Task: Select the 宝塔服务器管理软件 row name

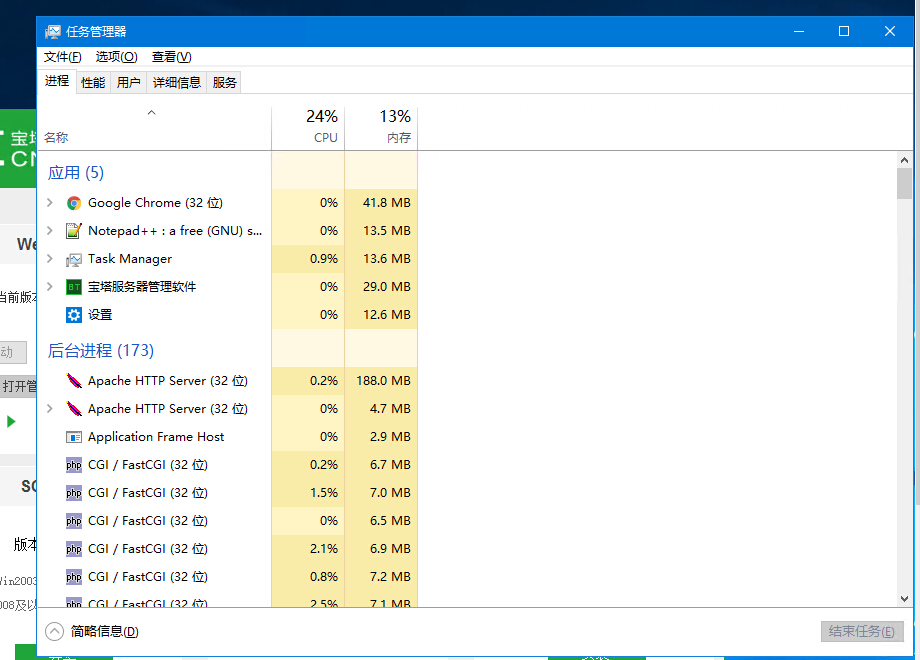Action: click(142, 287)
